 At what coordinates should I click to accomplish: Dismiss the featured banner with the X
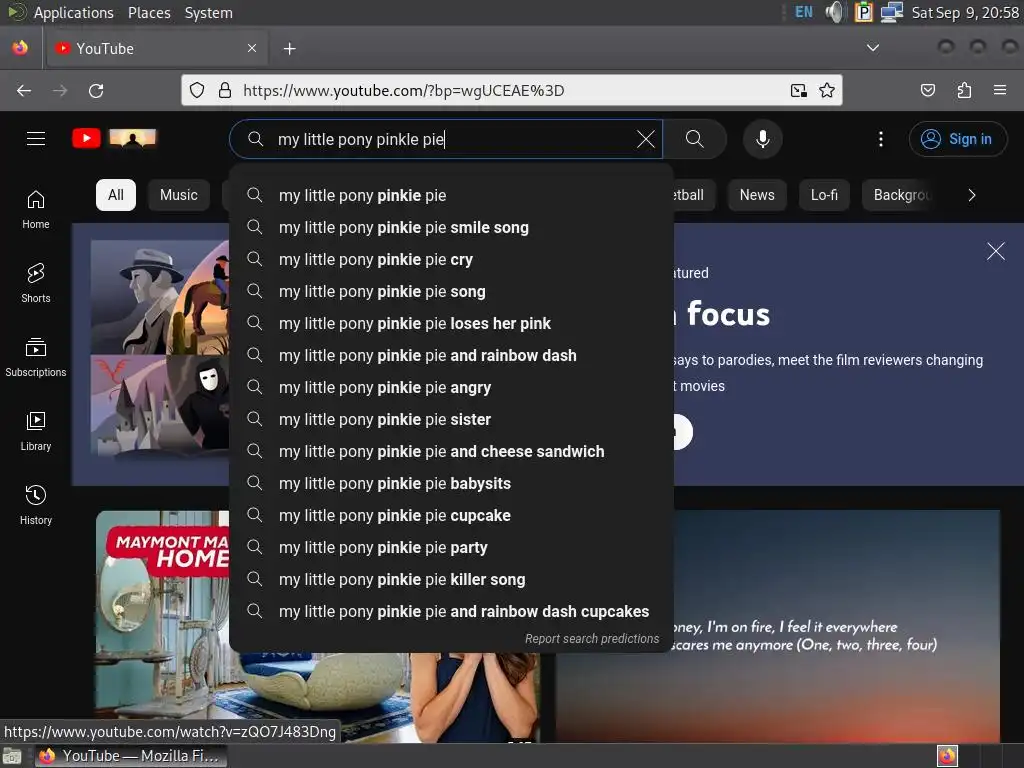(x=995, y=251)
